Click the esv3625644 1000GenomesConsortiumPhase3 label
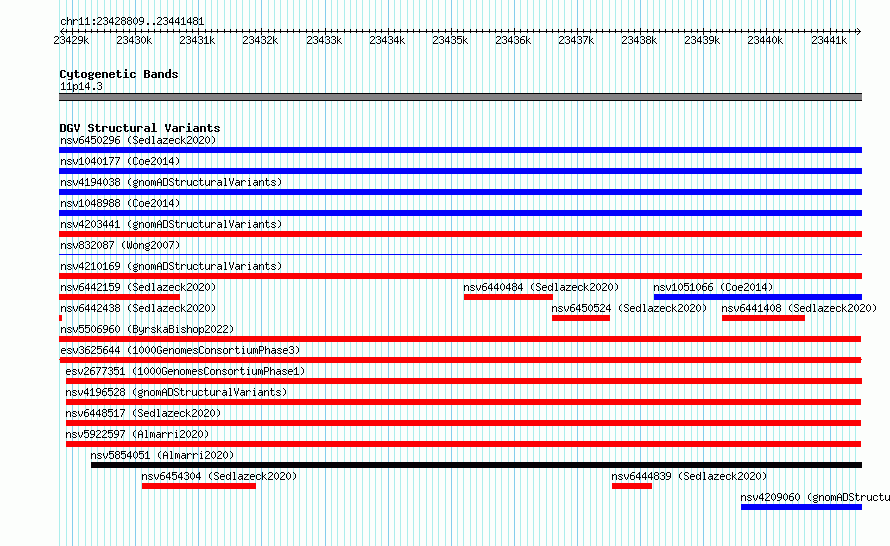Viewport: 890px width, 546px height. 180,350
